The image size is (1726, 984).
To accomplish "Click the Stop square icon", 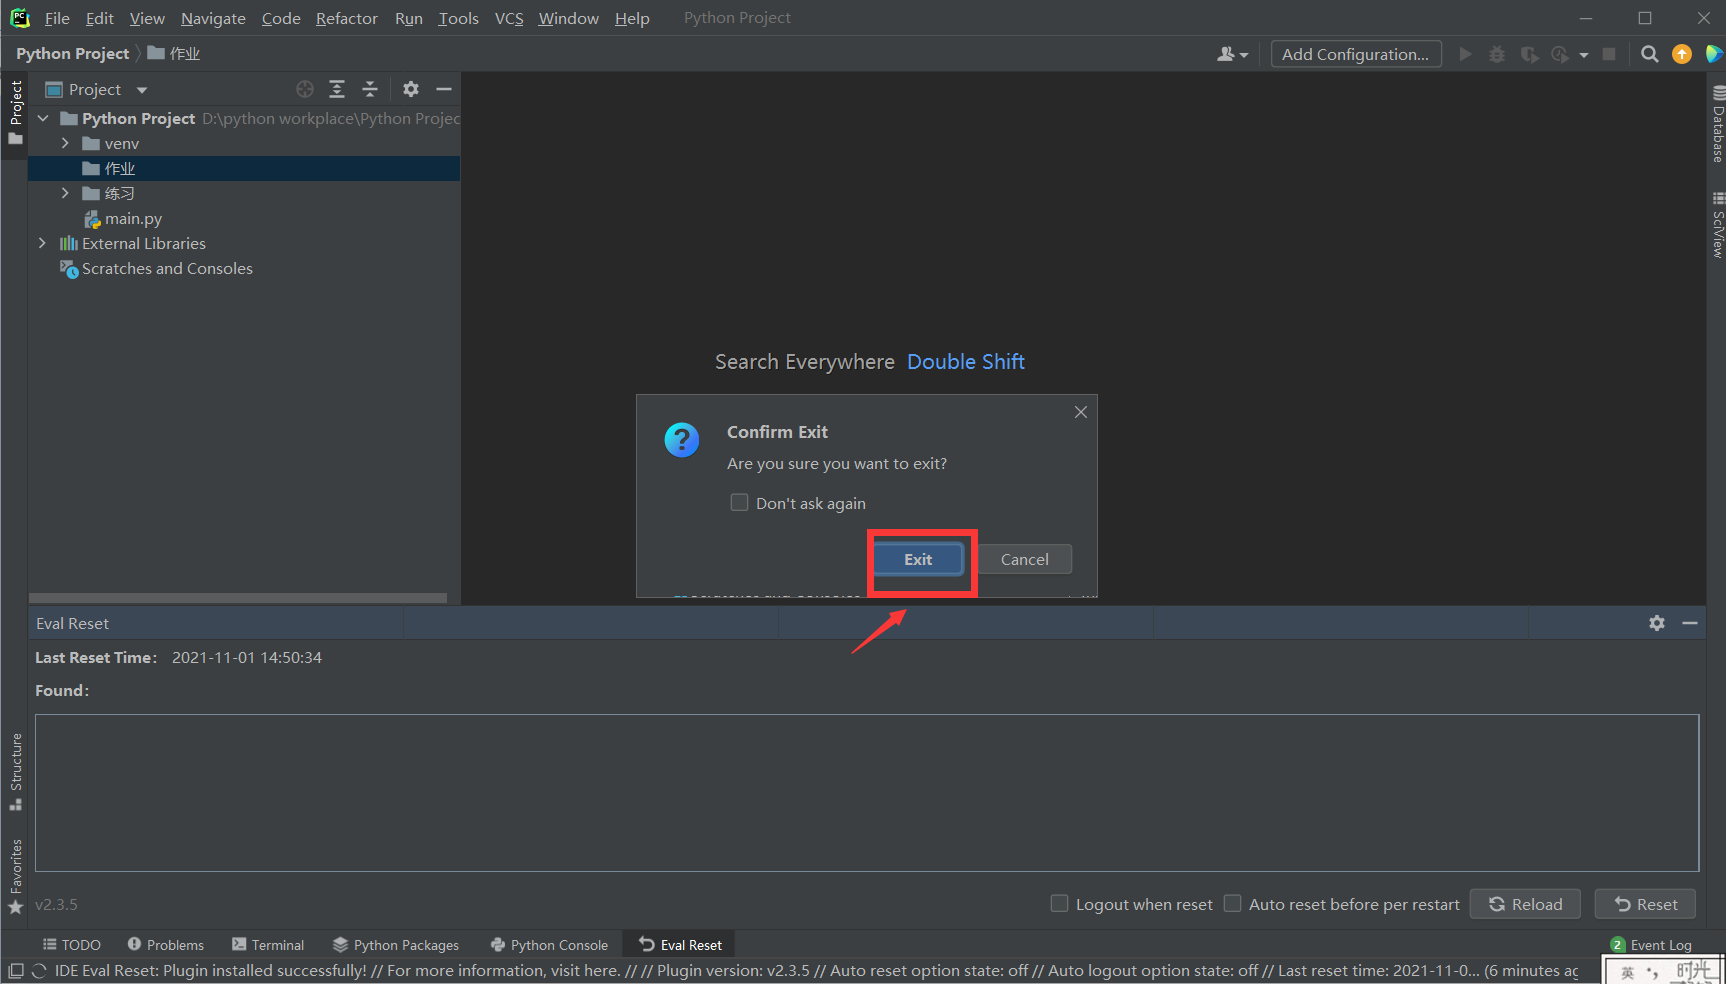I will (1609, 54).
